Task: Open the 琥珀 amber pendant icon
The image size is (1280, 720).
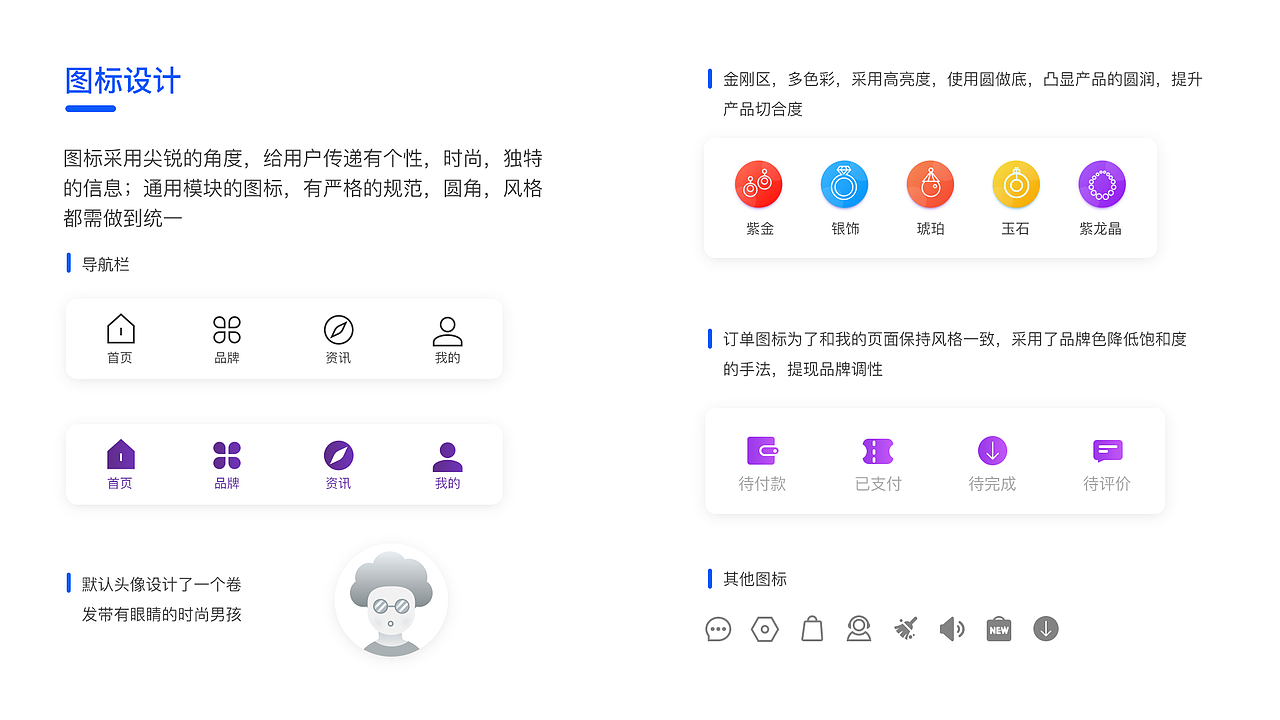Action: [x=930, y=184]
